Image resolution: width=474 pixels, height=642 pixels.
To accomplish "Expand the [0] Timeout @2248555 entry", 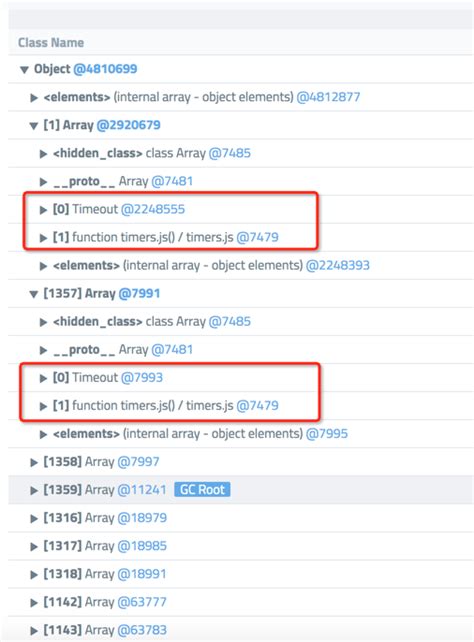I will (x=43, y=210).
